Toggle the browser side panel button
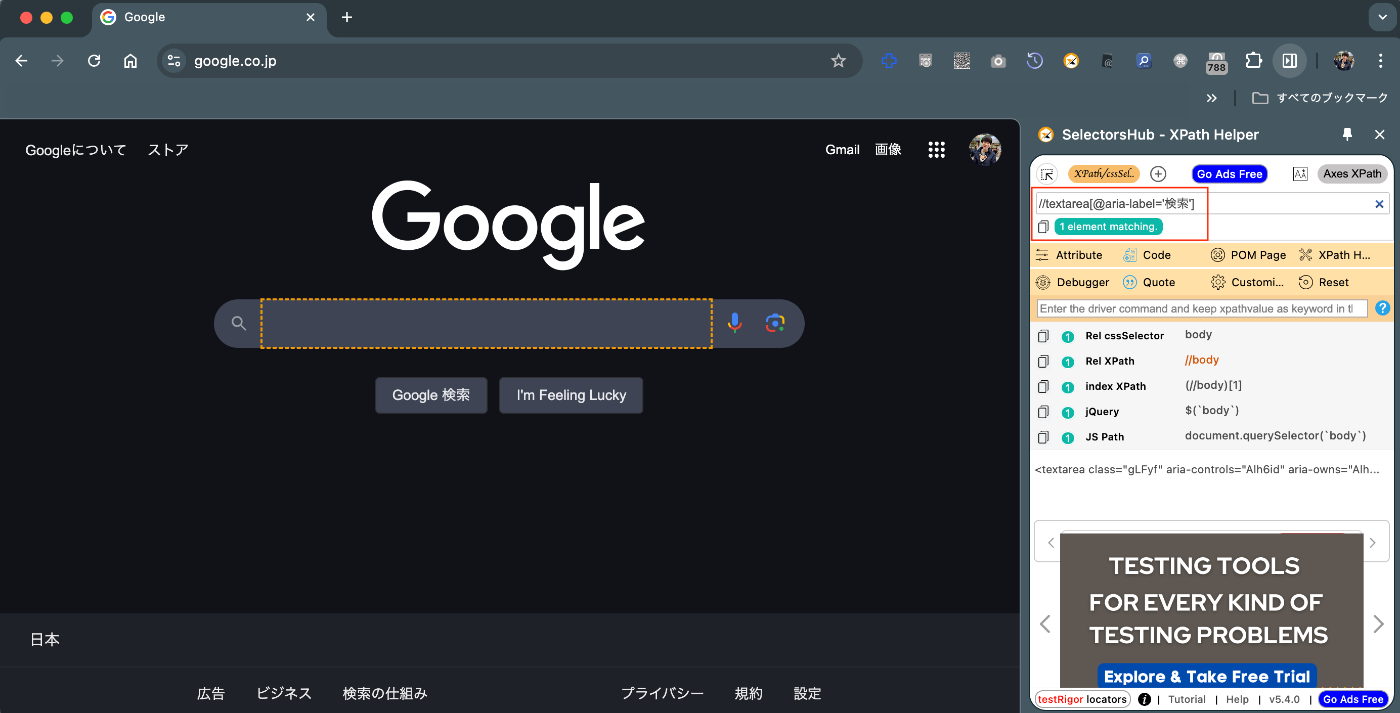This screenshot has height=713, width=1400. (x=1290, y=61)
